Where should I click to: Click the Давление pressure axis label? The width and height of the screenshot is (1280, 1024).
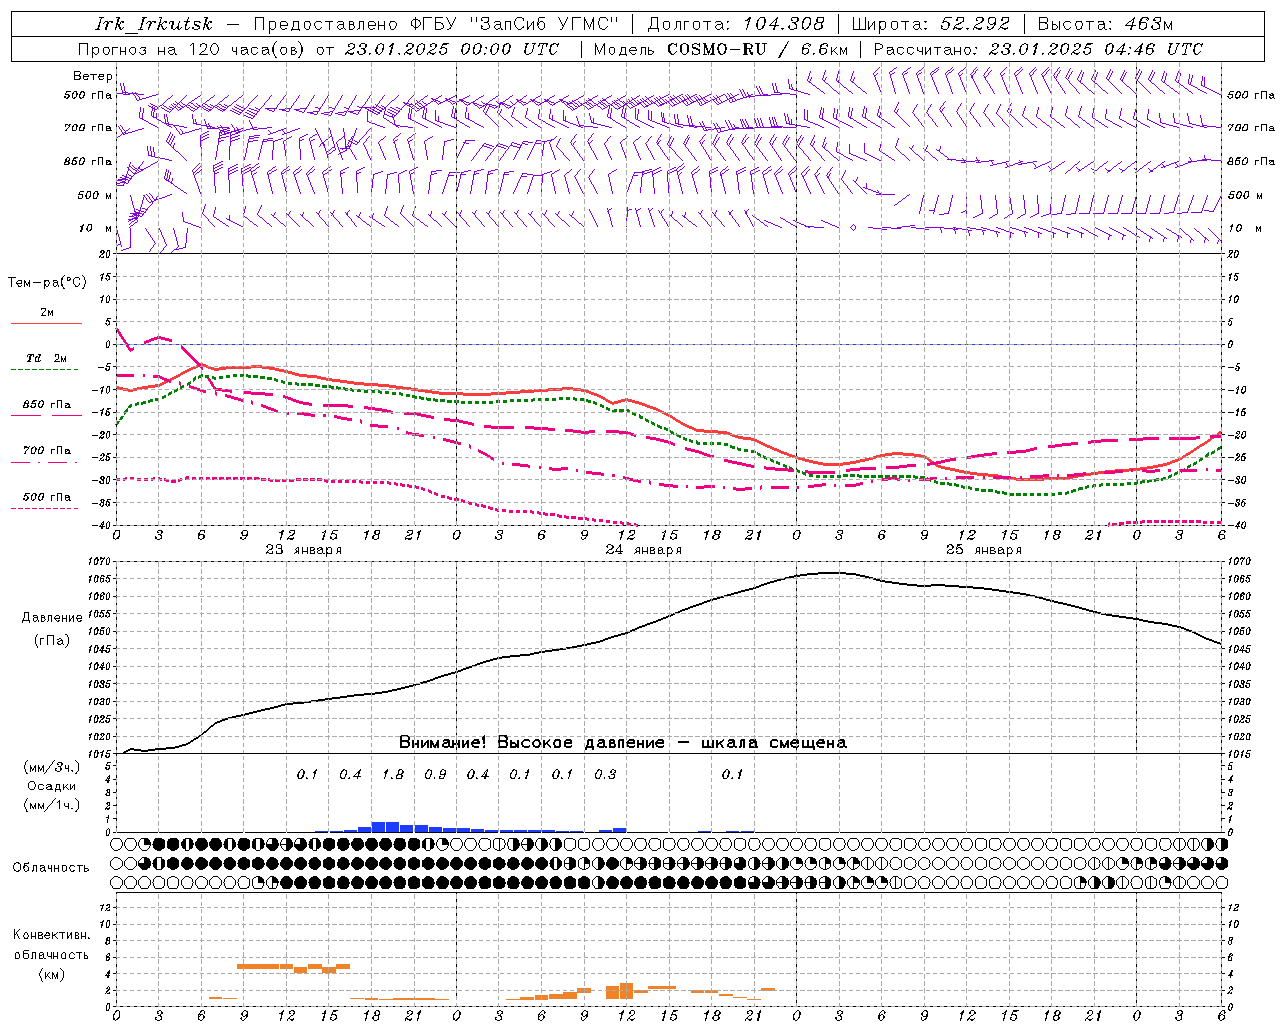click(52, 618)
